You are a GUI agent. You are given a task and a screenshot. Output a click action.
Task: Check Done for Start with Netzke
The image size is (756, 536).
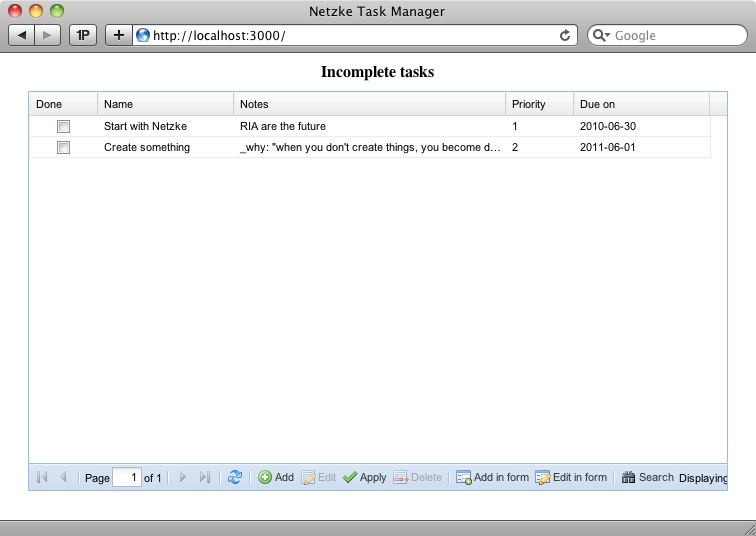coord(64,127)
